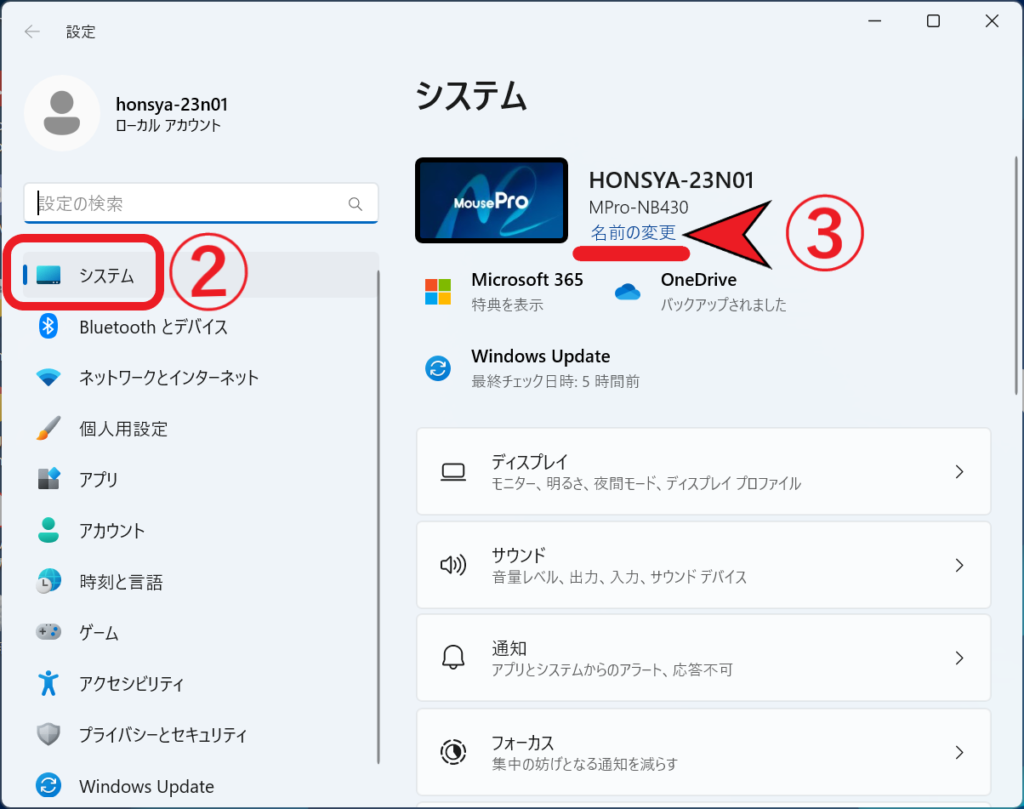Expand the フォーカス settings row chevron
Image resolution: width=1024 pixels, height=809 pixels.
(958, 752)
